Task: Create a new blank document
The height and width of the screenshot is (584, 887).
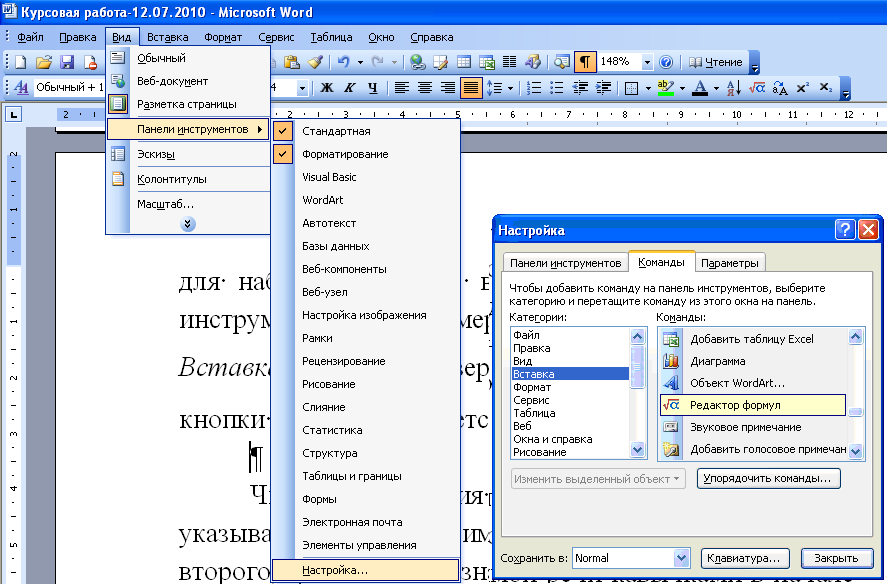Action: pyautogui.click(x=20, y=62)
